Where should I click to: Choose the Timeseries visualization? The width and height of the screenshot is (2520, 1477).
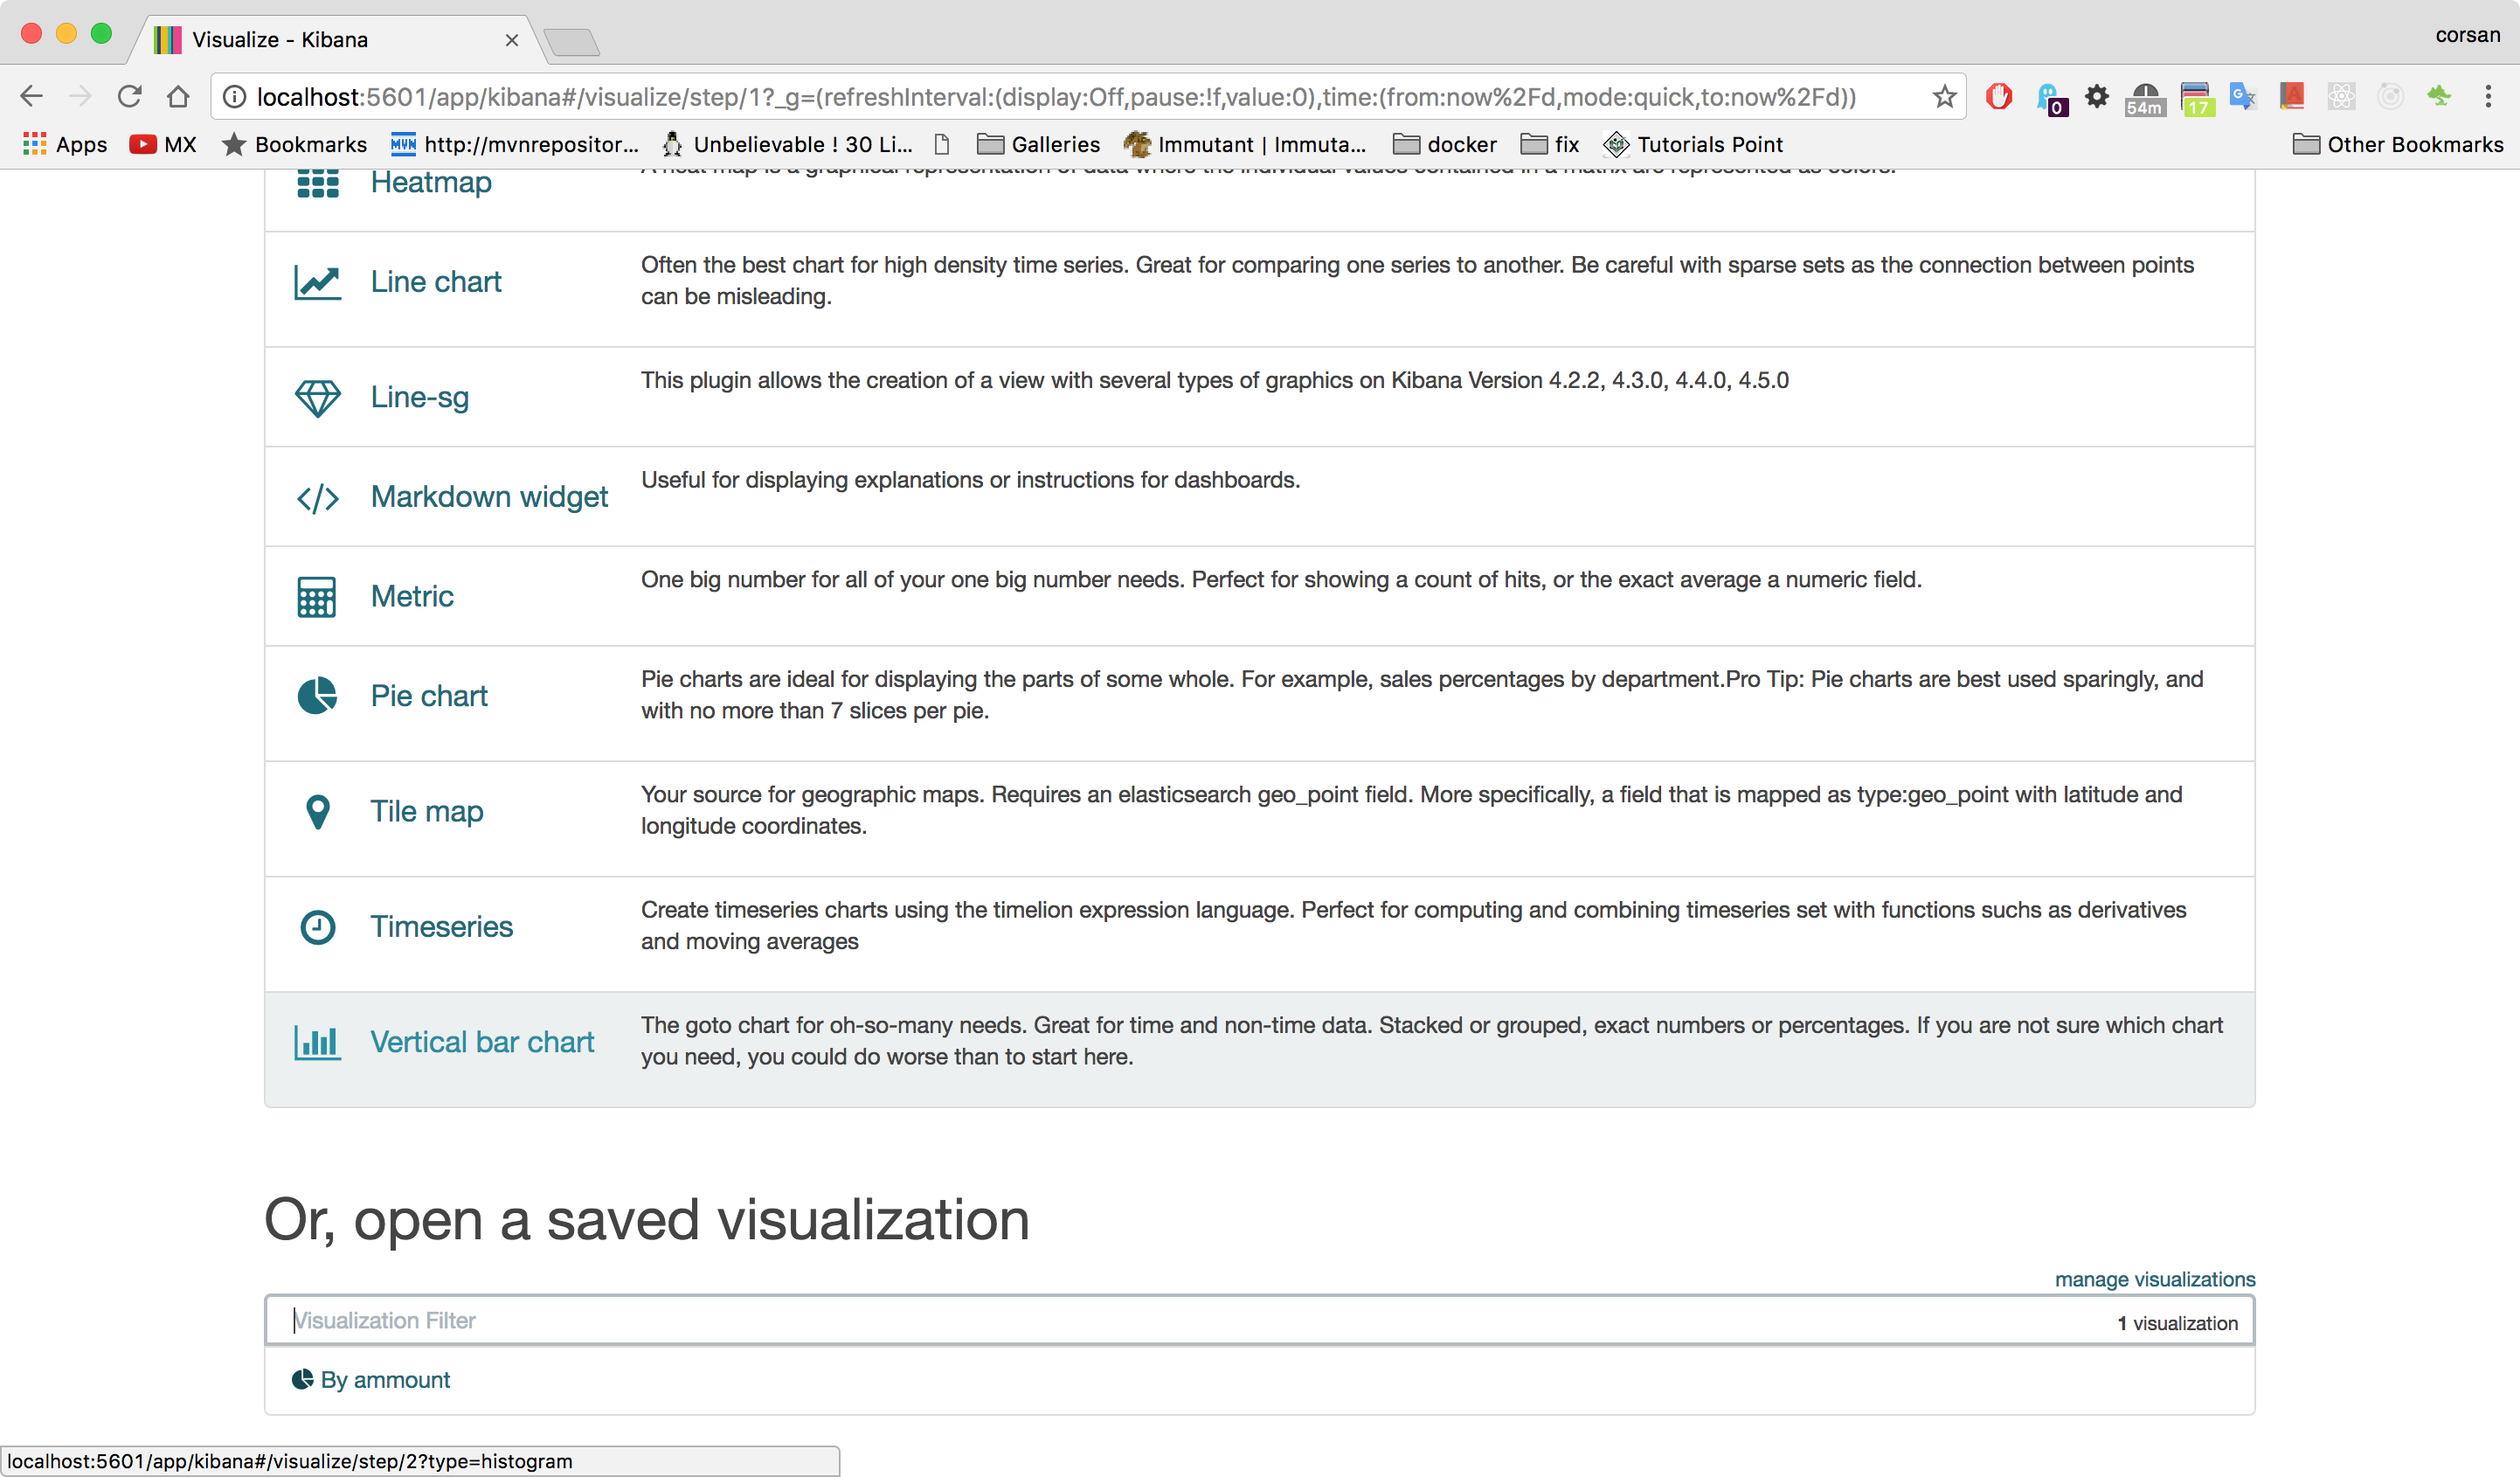click(x=441, y=927)
